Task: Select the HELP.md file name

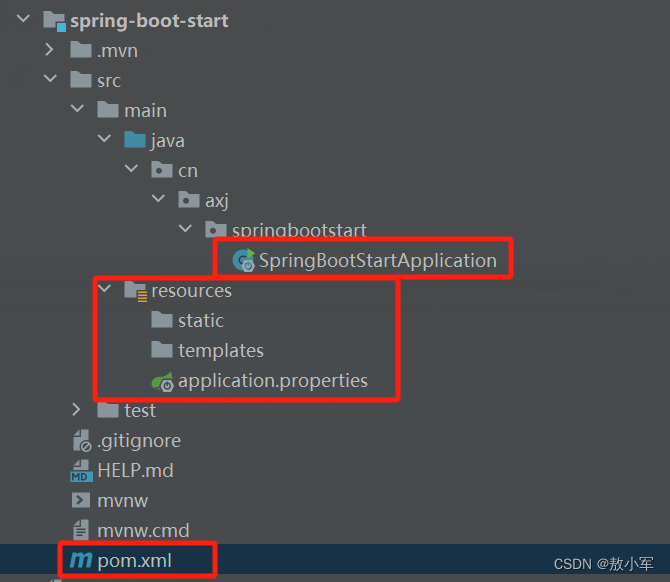Action: click(x=135, y=470)
